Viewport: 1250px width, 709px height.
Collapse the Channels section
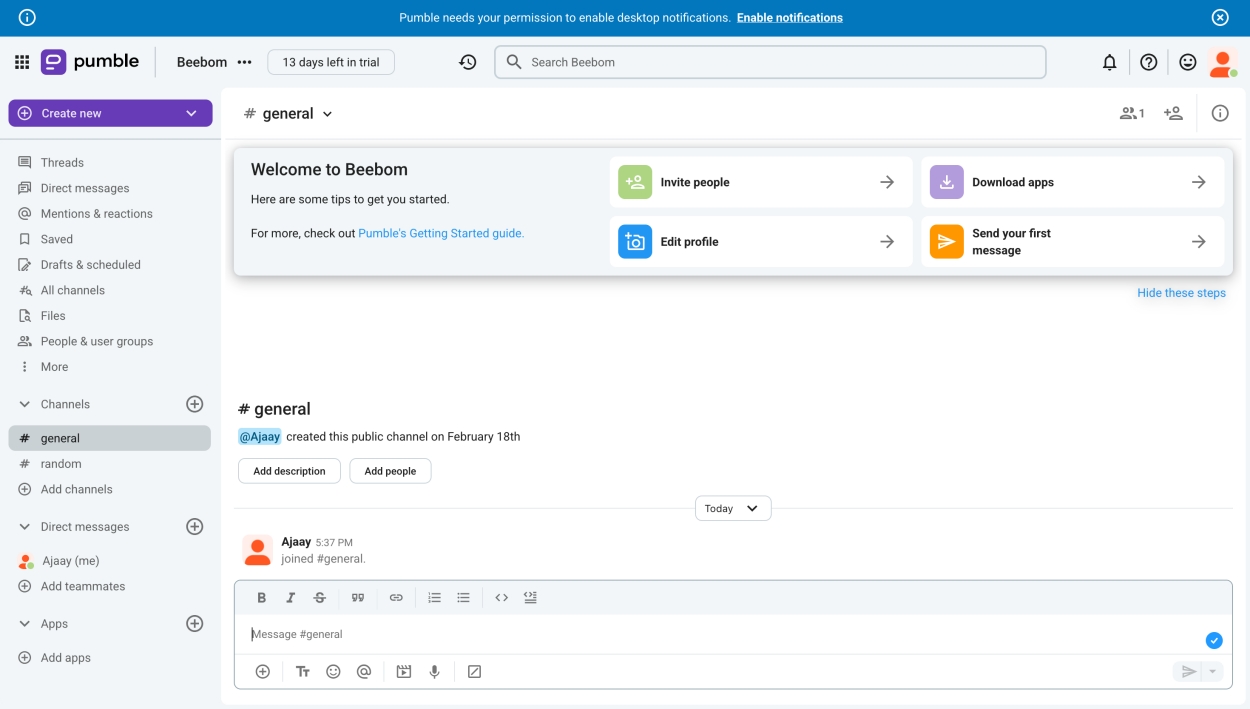click(22, 403)
